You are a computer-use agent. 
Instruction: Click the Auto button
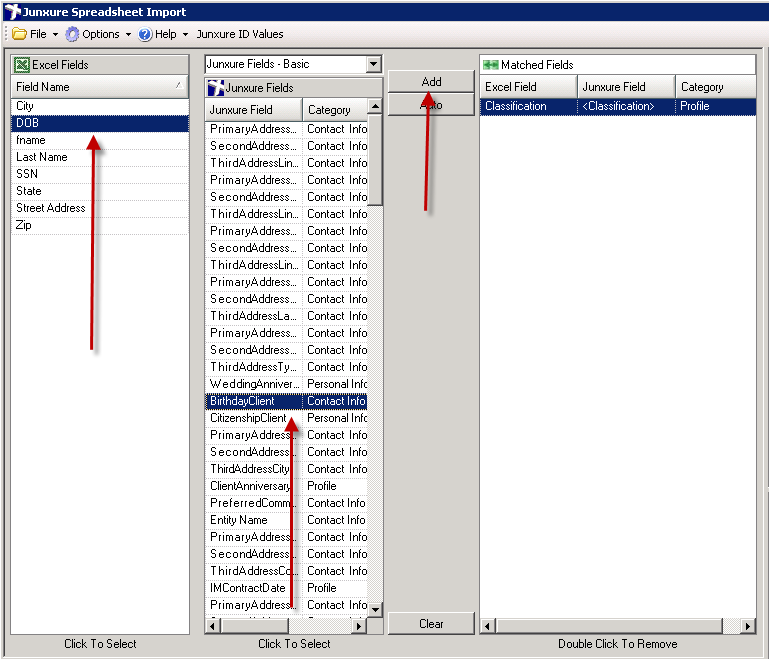click(431, 105)
